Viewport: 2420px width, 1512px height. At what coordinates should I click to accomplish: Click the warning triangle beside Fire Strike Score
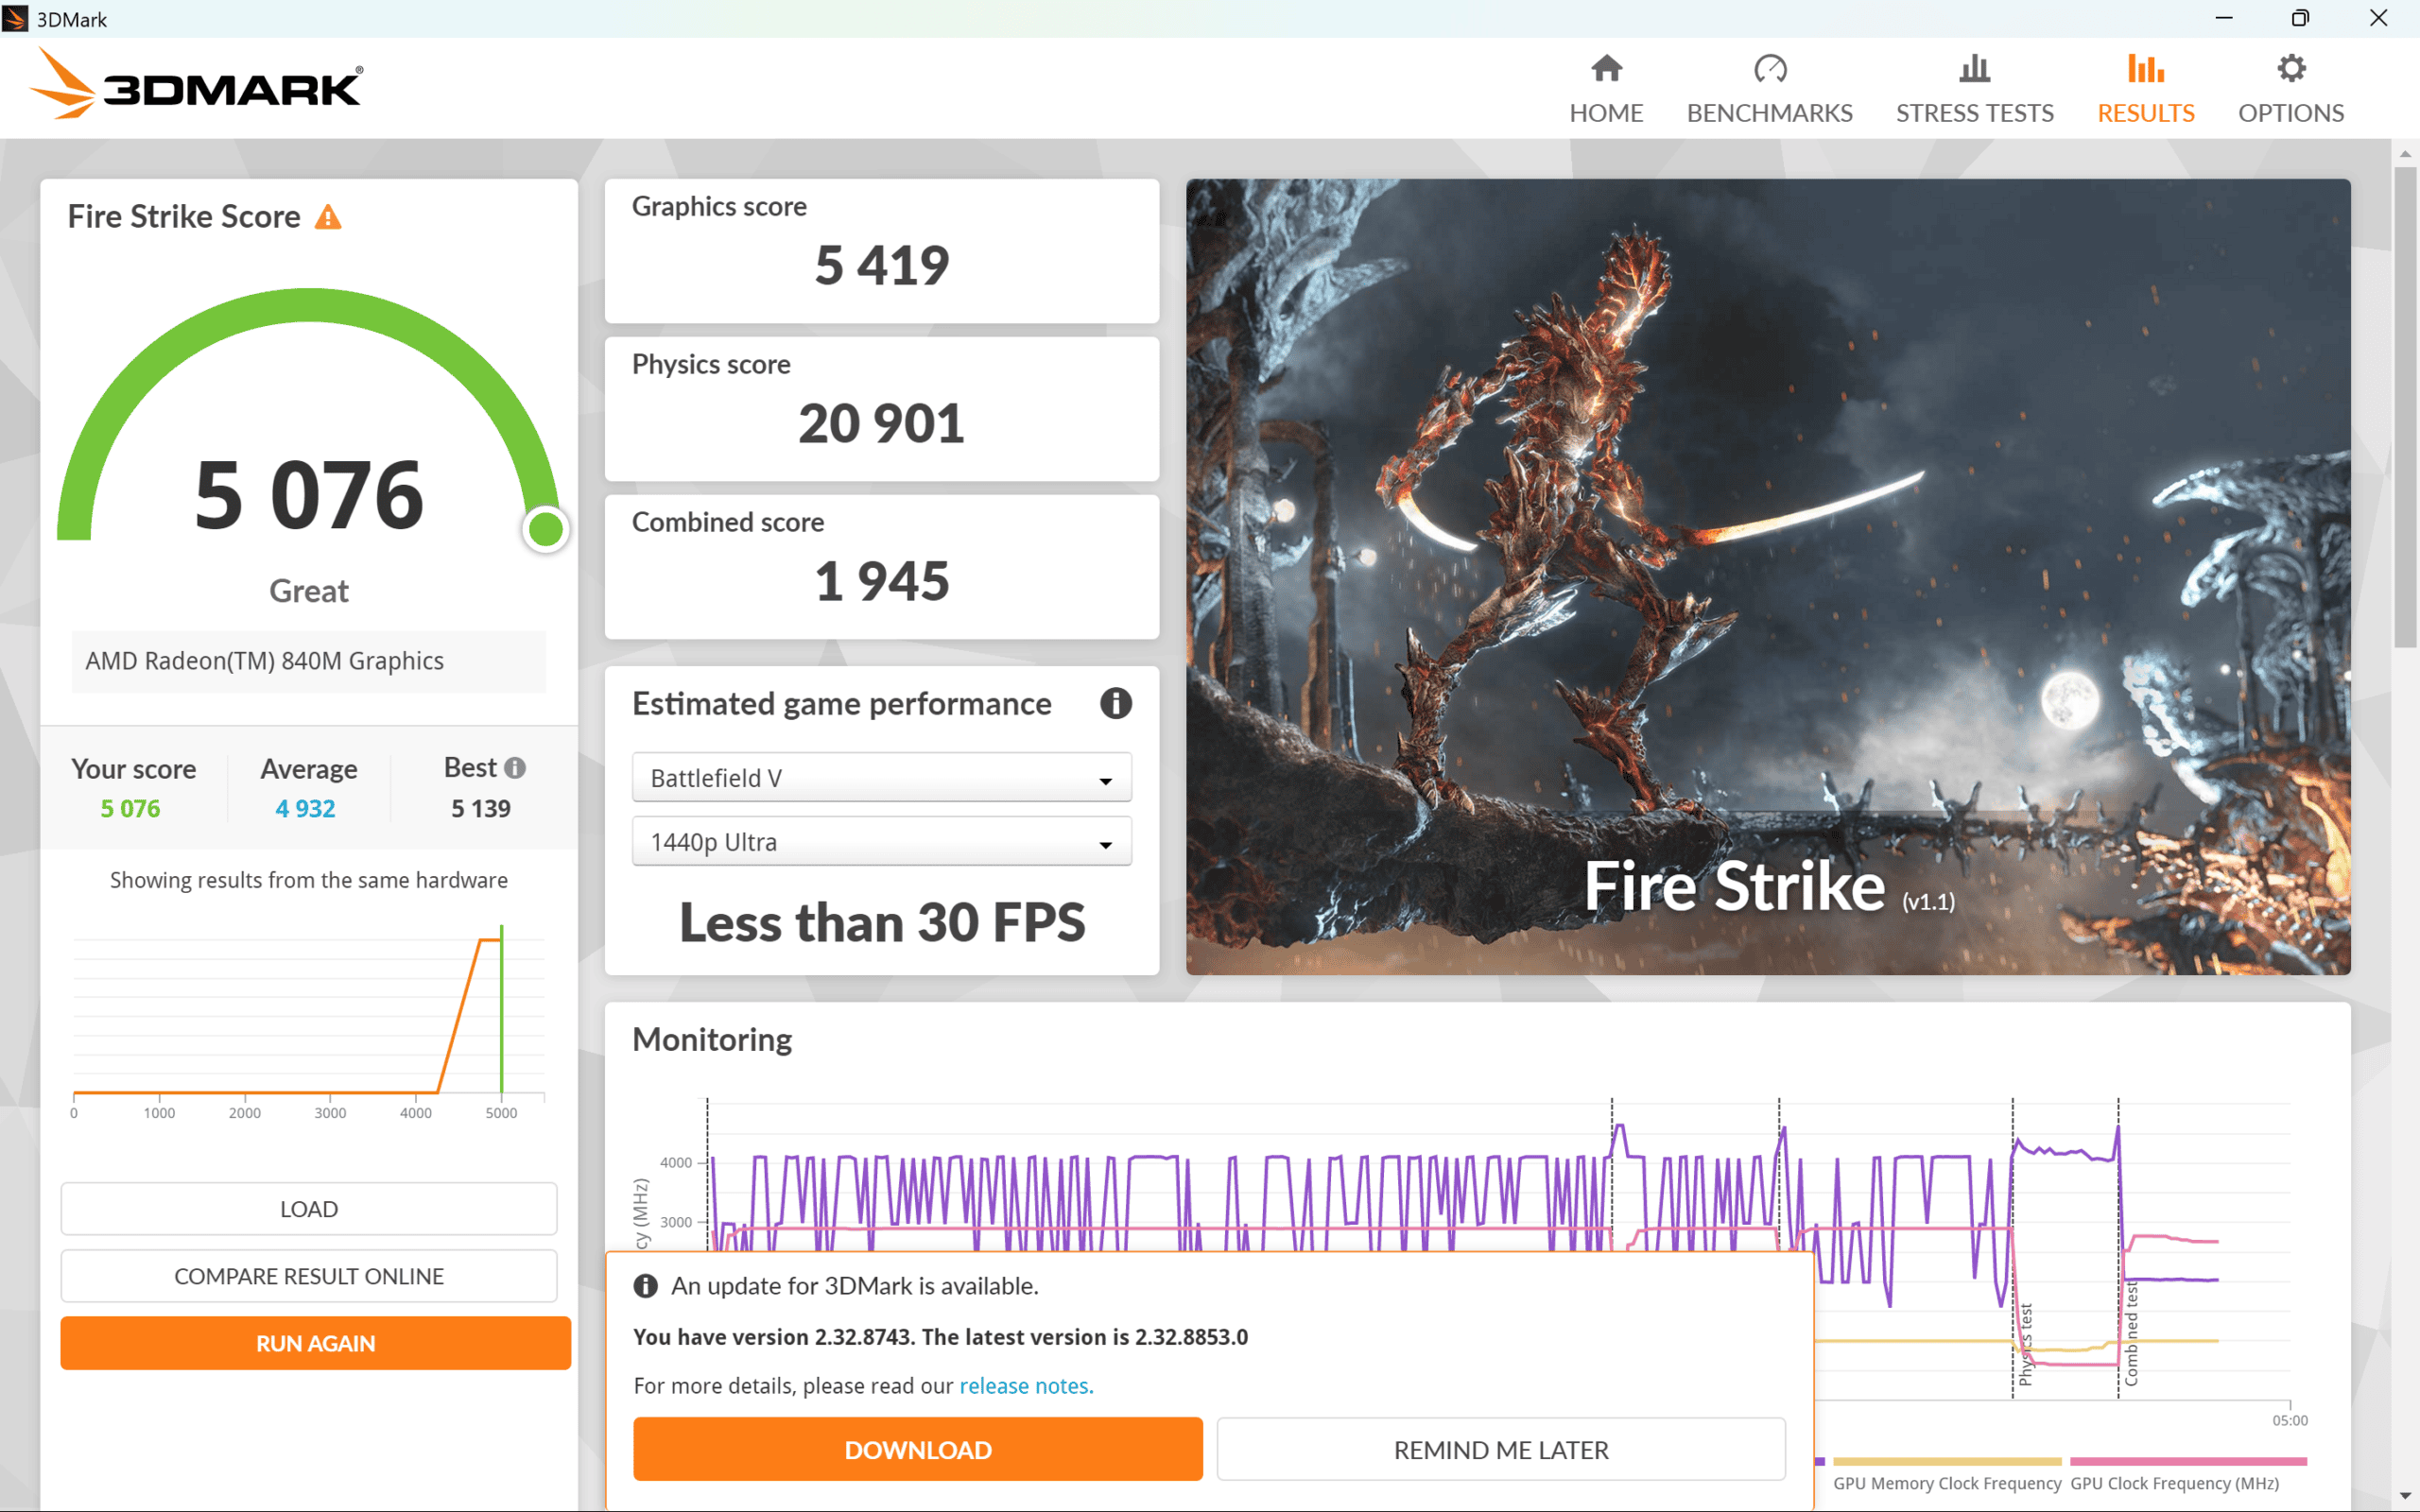tap(330, 216)
